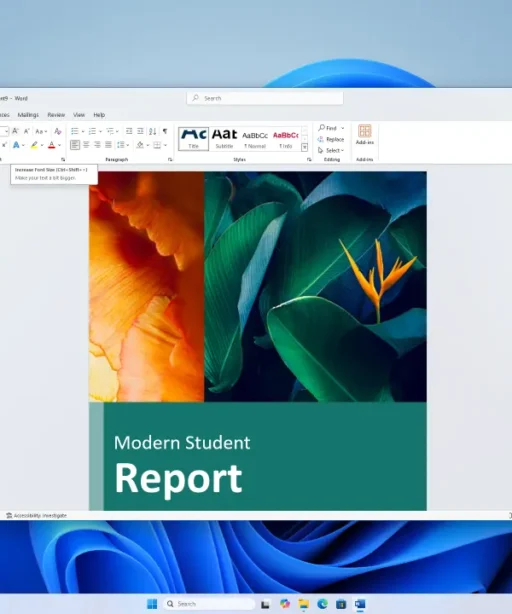Expand the Find dropdown arrow

343,128
